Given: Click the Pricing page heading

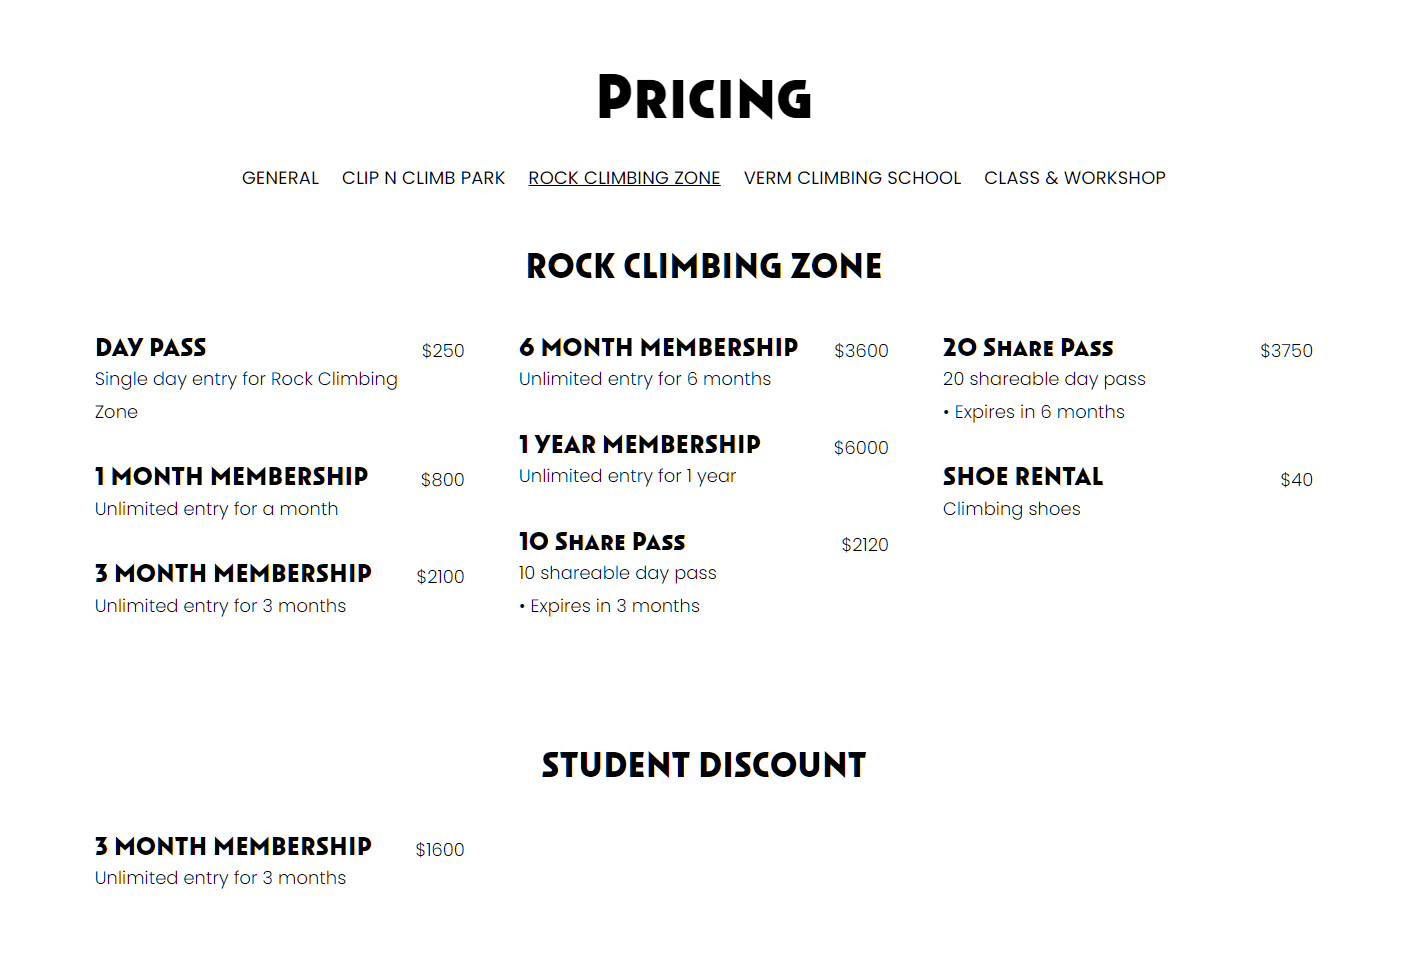Looking at the screenshot, I should (704, 97).
